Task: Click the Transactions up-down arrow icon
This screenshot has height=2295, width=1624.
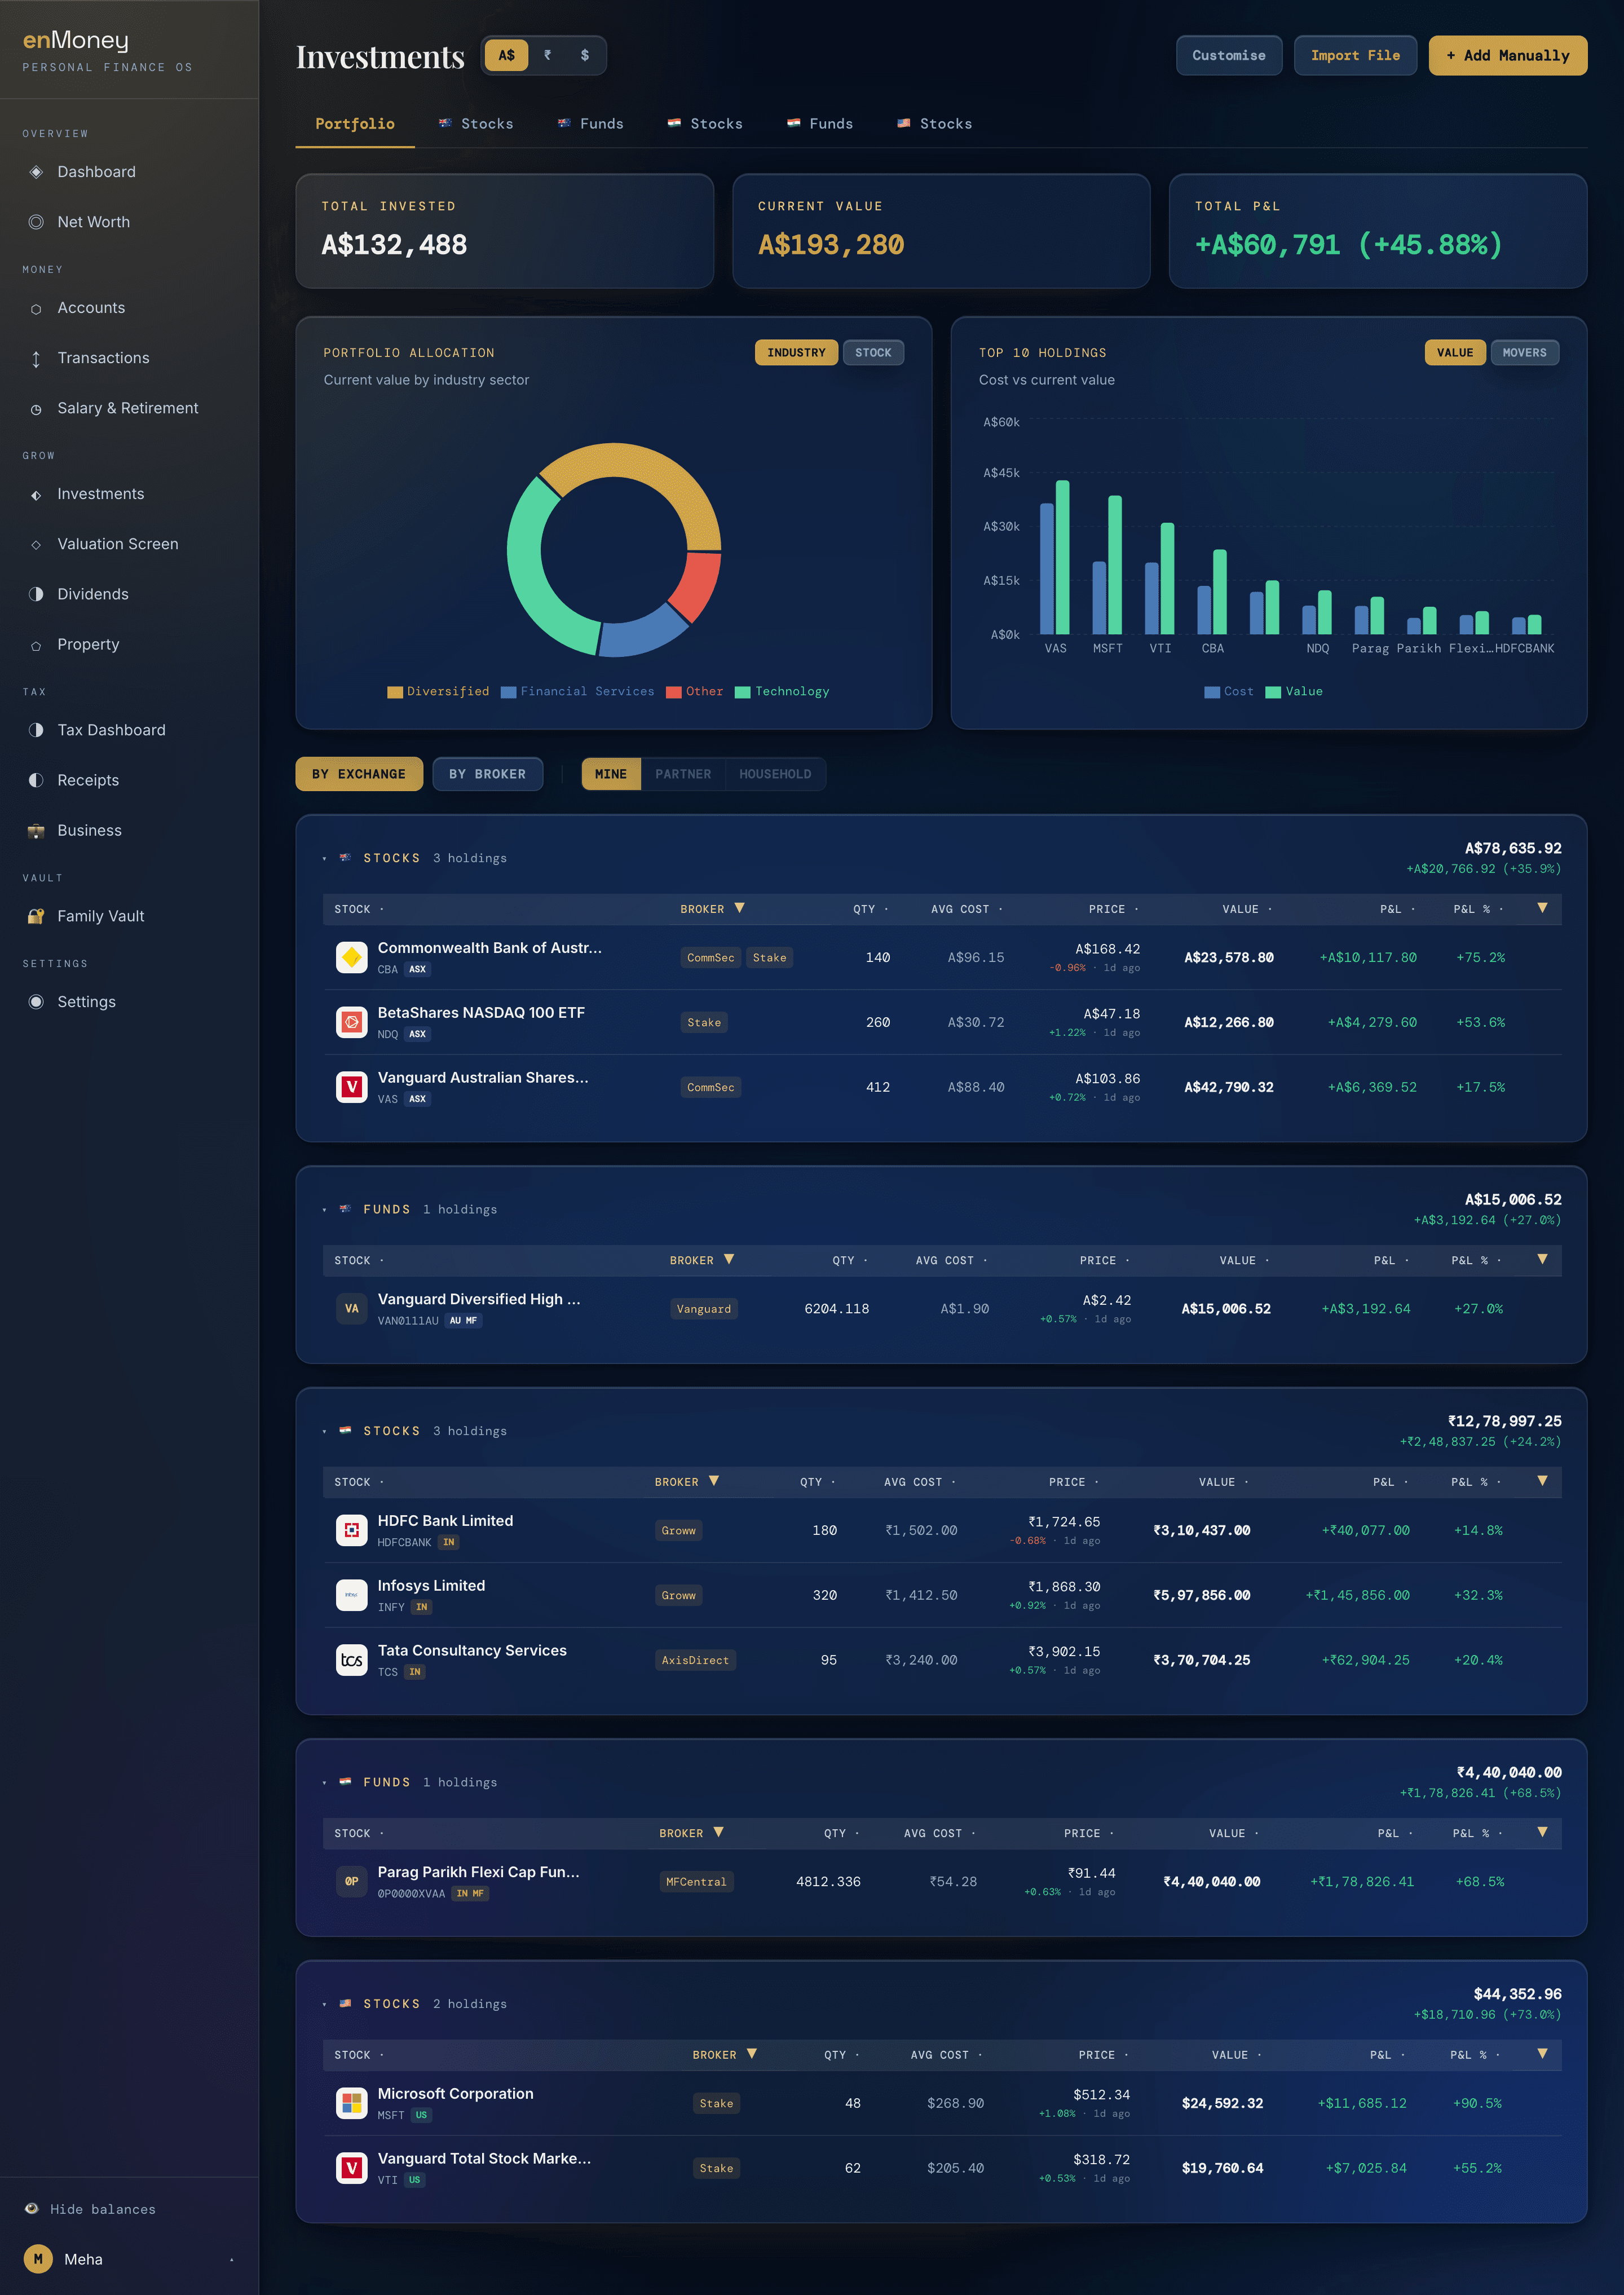Action: (36, 358)
